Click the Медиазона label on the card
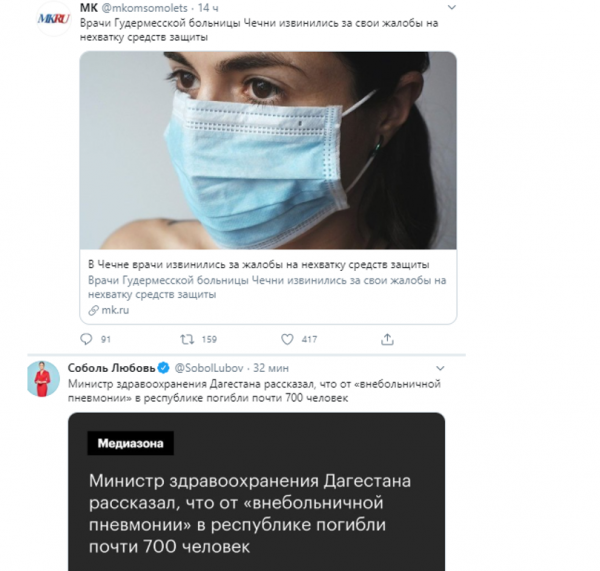This screenshot has height=571, width=600. click(130, 443)
